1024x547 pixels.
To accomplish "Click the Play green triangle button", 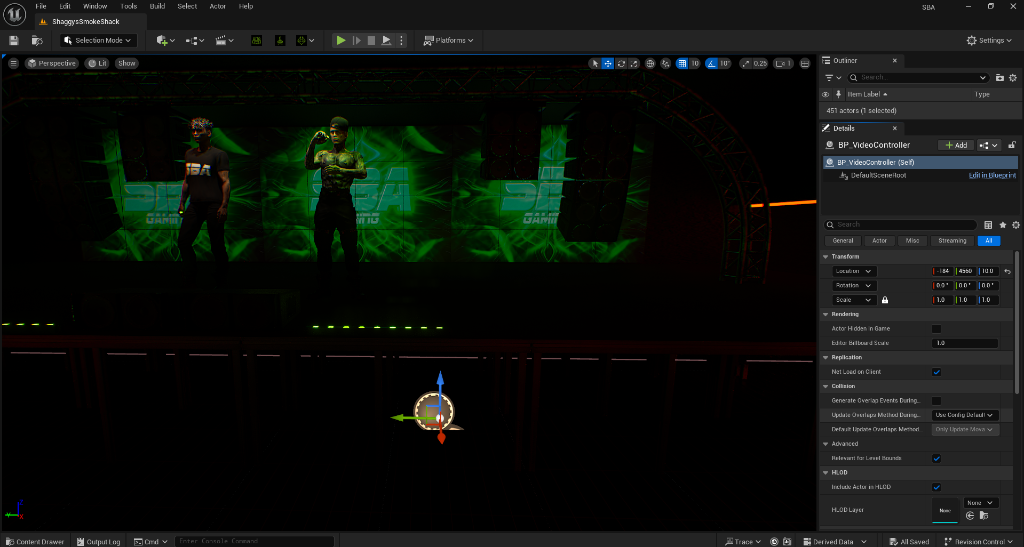I will [340, 40].
